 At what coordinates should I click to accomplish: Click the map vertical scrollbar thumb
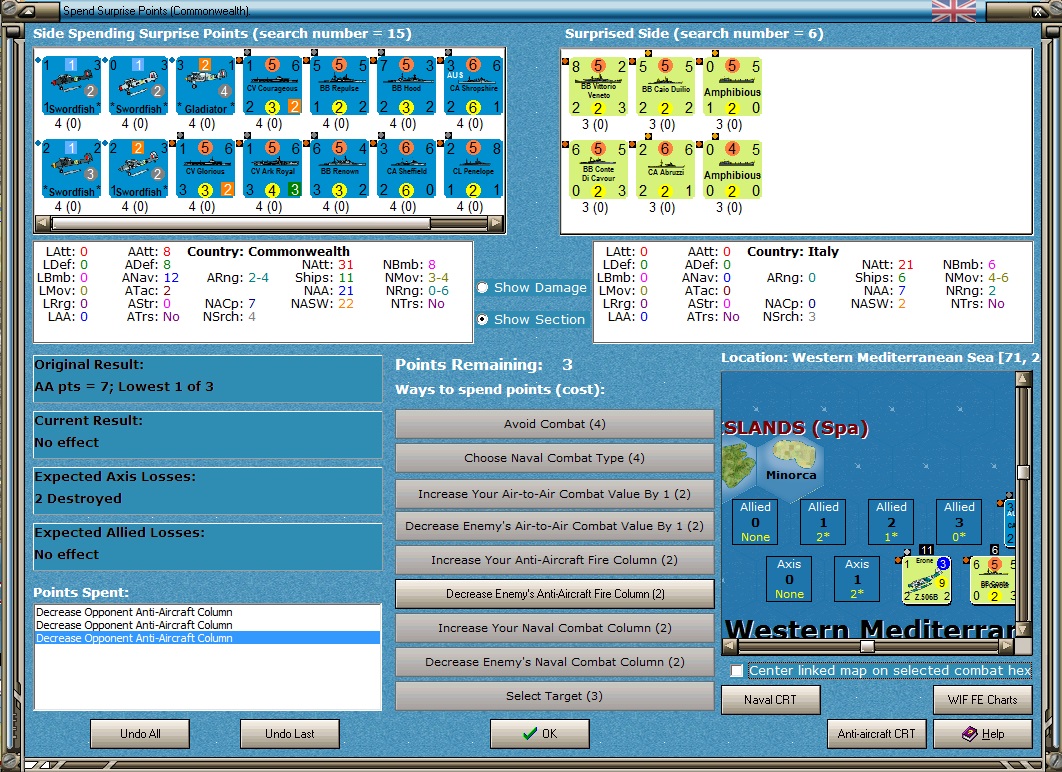[x=1023, y=473]
